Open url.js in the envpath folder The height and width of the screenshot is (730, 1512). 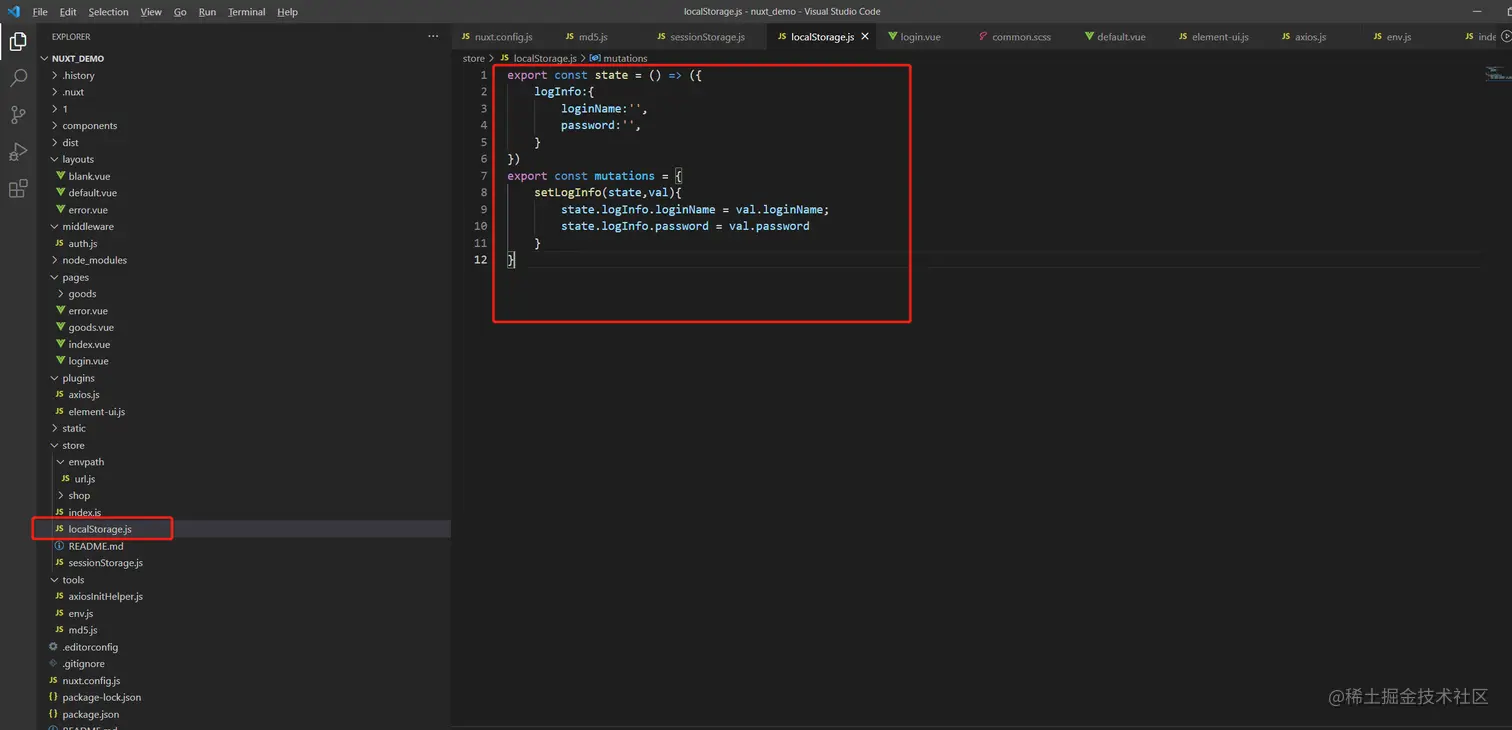(x=84, y=479)
